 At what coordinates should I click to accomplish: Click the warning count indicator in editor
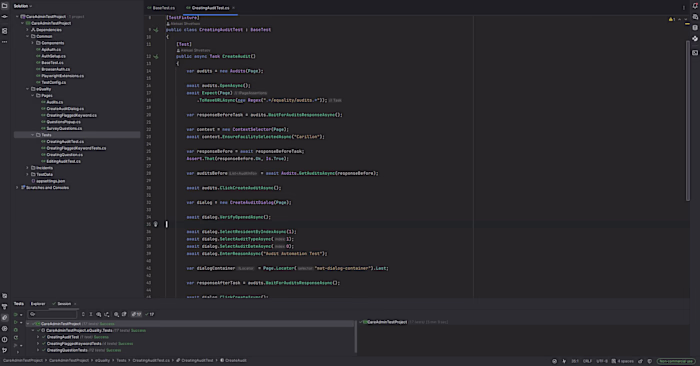pos(671,19)
